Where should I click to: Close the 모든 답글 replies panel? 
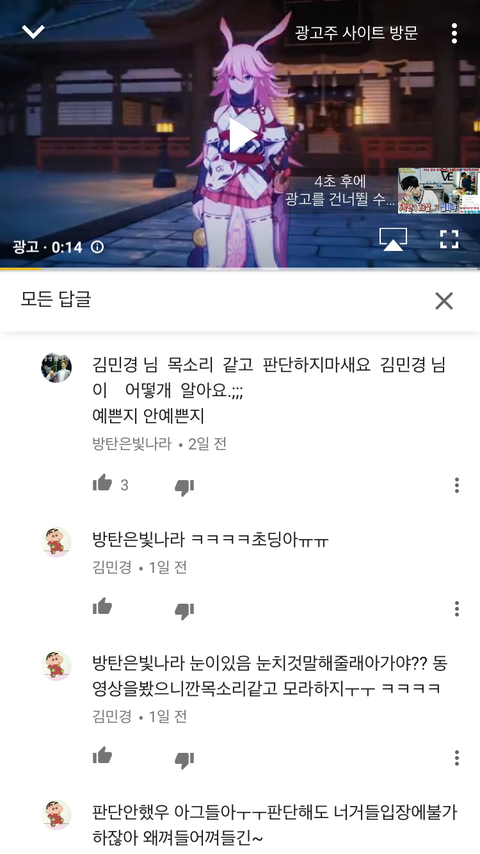point(444,301)
